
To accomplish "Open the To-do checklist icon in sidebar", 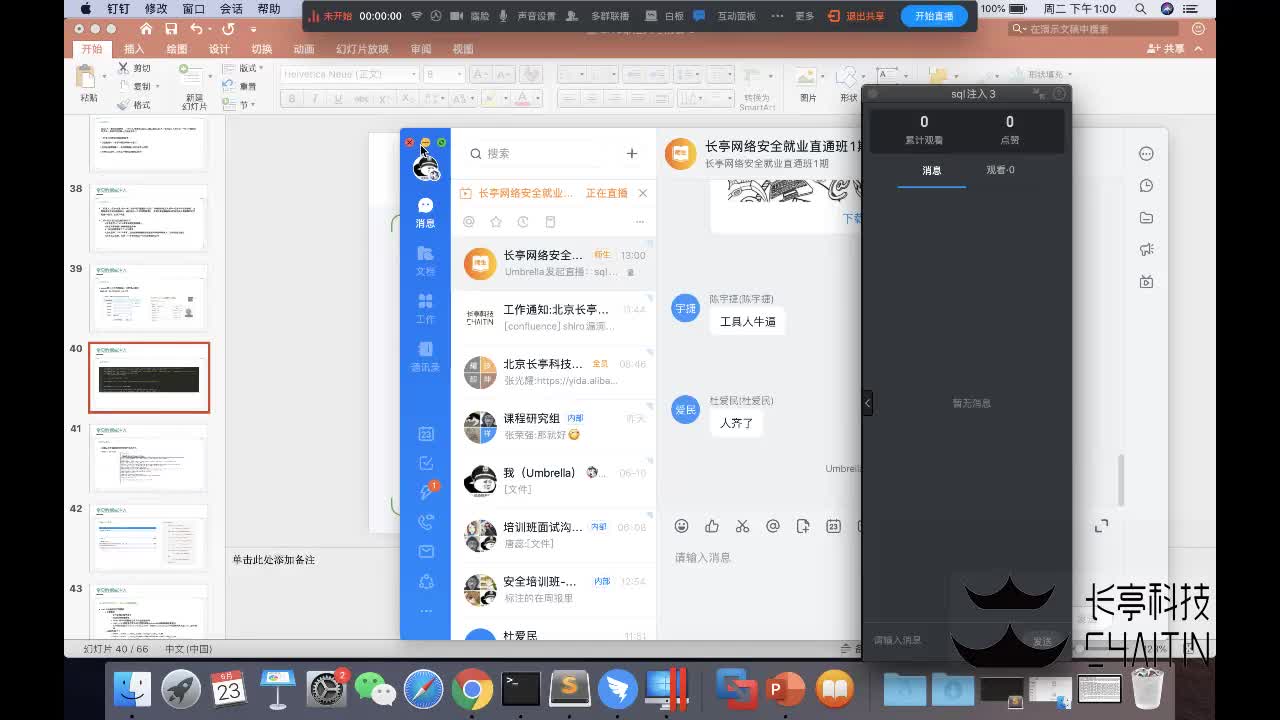I will click(x=426, y=463).
